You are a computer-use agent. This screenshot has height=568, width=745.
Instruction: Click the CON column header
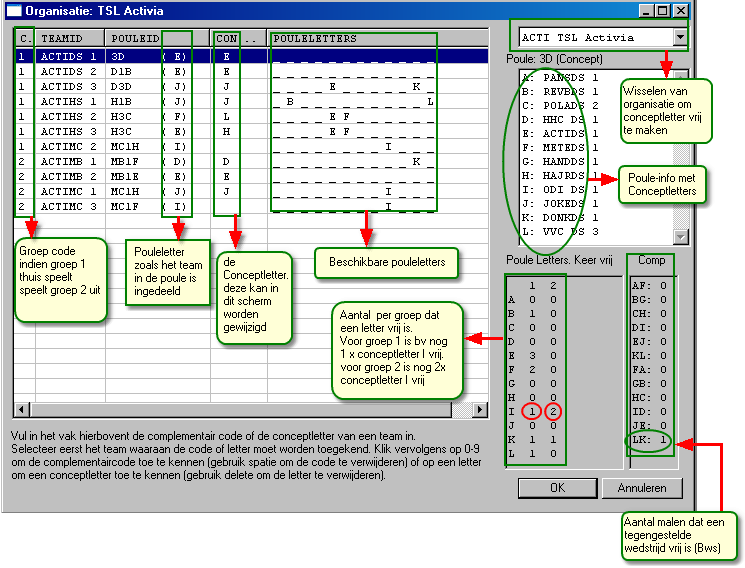239,39
